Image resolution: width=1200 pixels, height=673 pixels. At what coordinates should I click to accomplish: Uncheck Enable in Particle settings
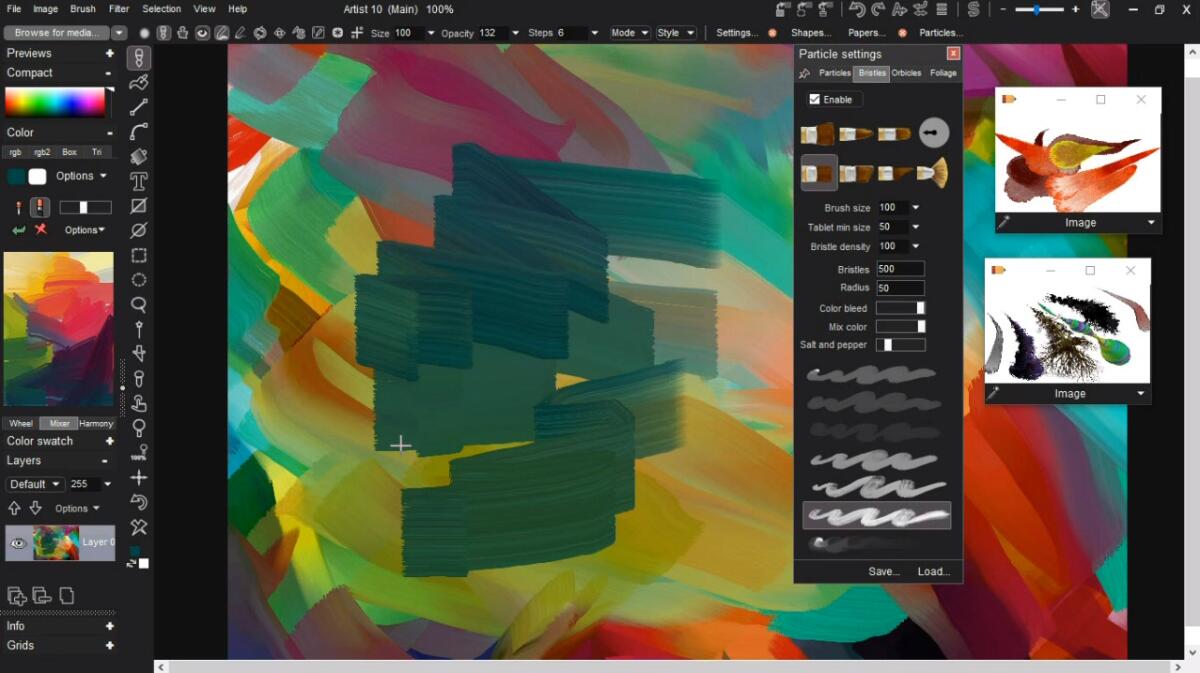tap(816, 99)
